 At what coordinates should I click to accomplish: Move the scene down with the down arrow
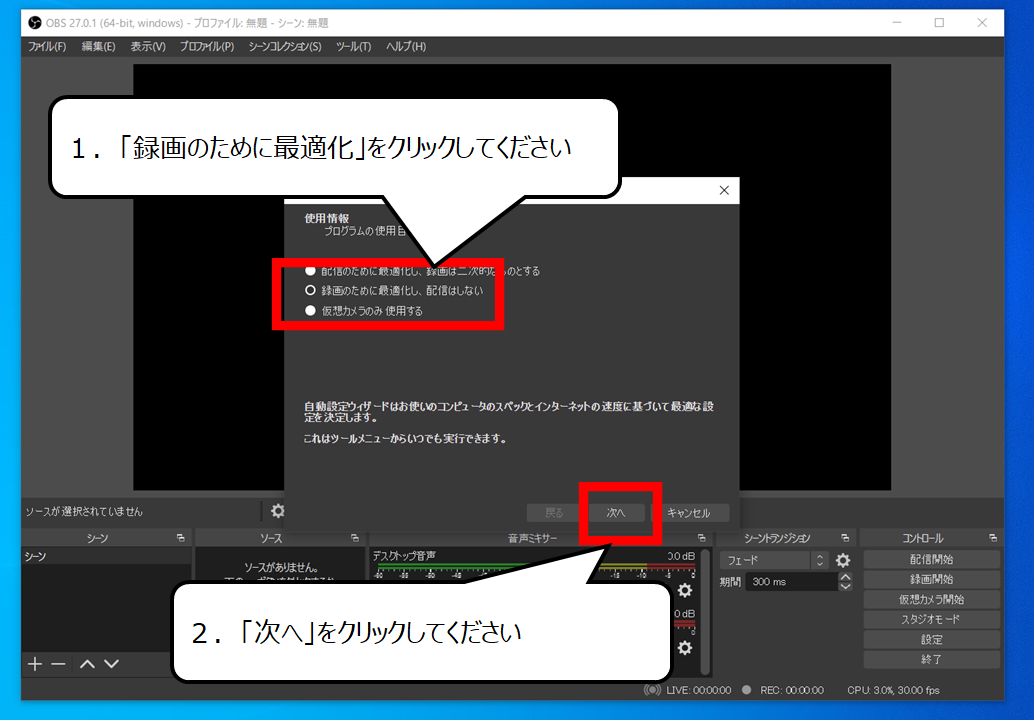[111, 664]
